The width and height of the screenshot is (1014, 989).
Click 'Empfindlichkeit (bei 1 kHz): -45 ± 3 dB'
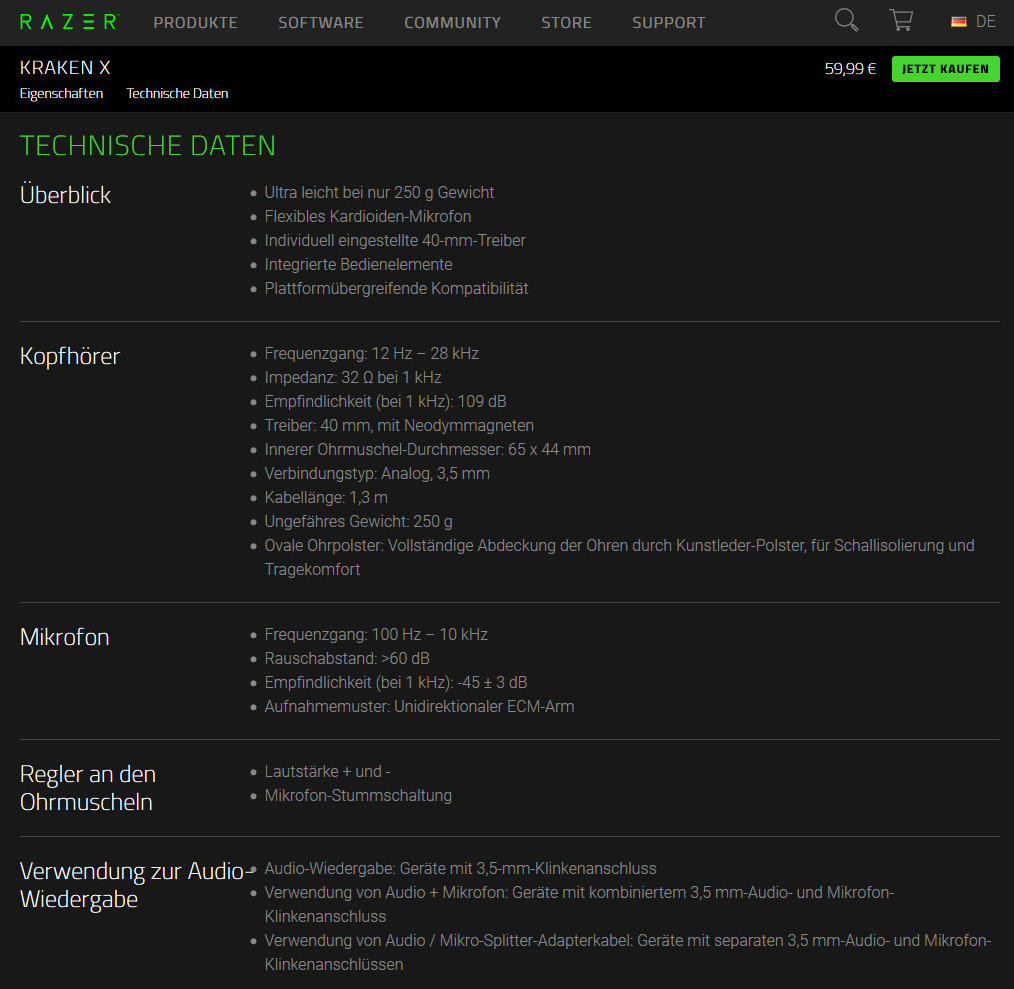(x=396, y=682)
